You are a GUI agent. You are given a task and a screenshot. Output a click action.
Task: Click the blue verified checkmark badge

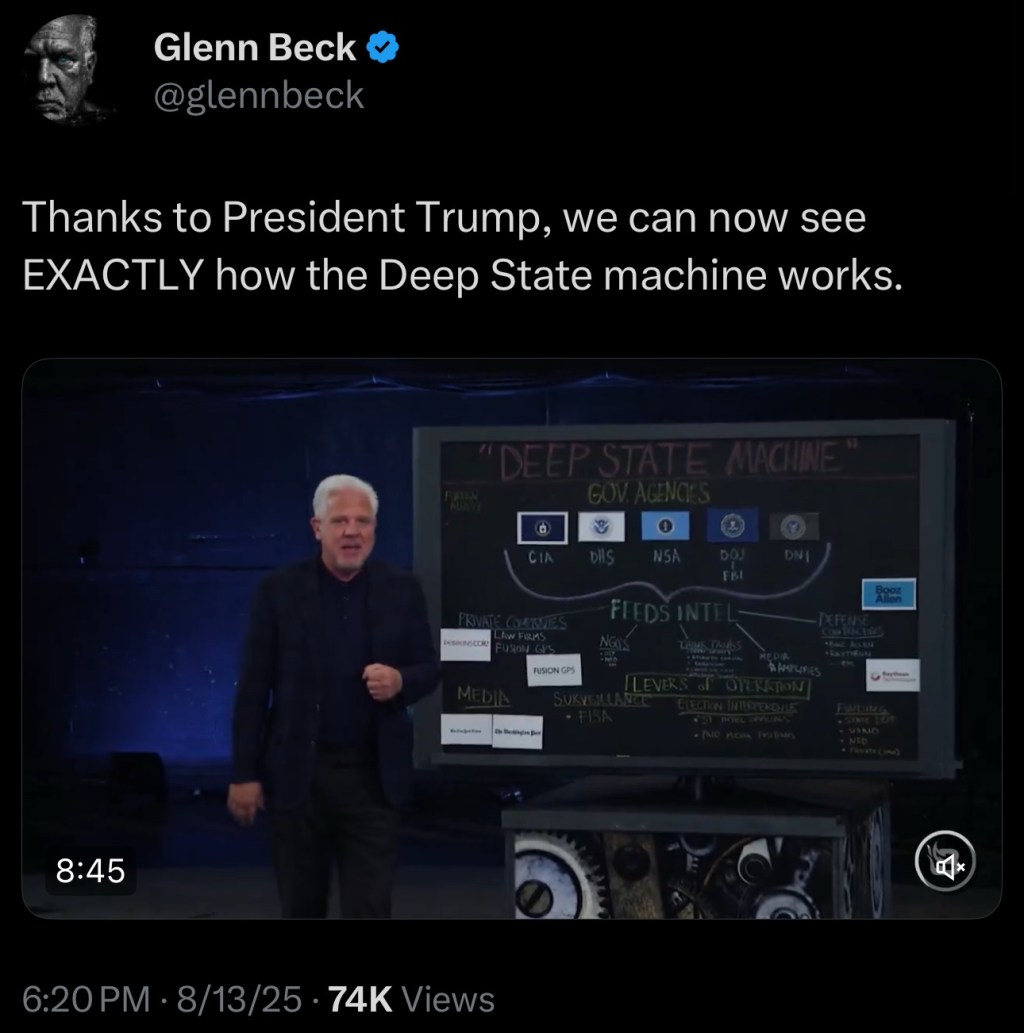click(382, 48)
